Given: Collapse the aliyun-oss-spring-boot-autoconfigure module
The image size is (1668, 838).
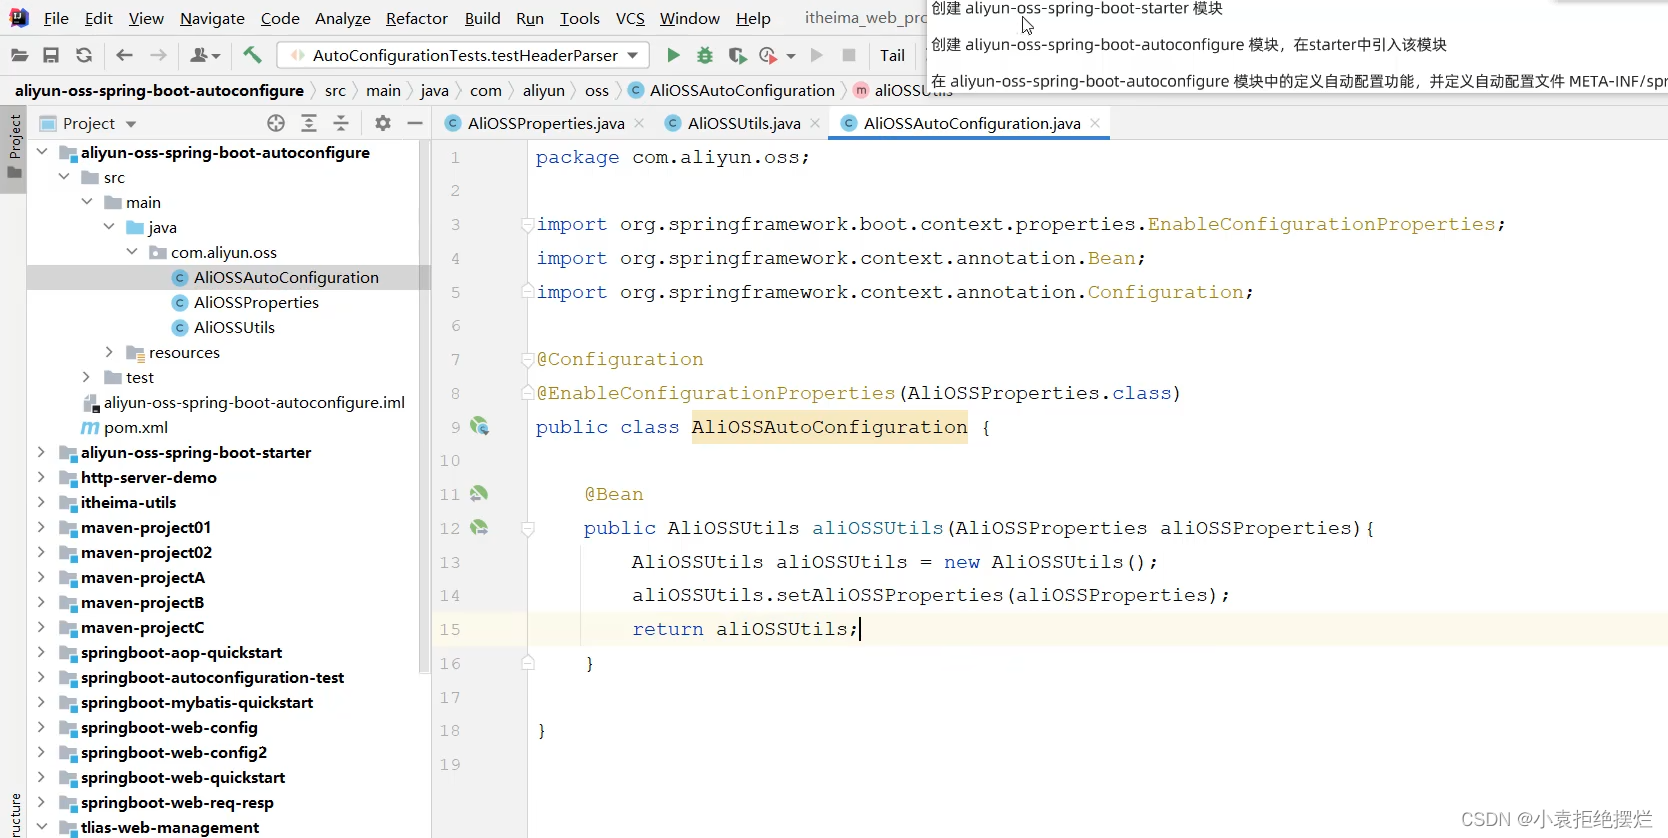Looking at the screenshot, I should pos(42,152).
